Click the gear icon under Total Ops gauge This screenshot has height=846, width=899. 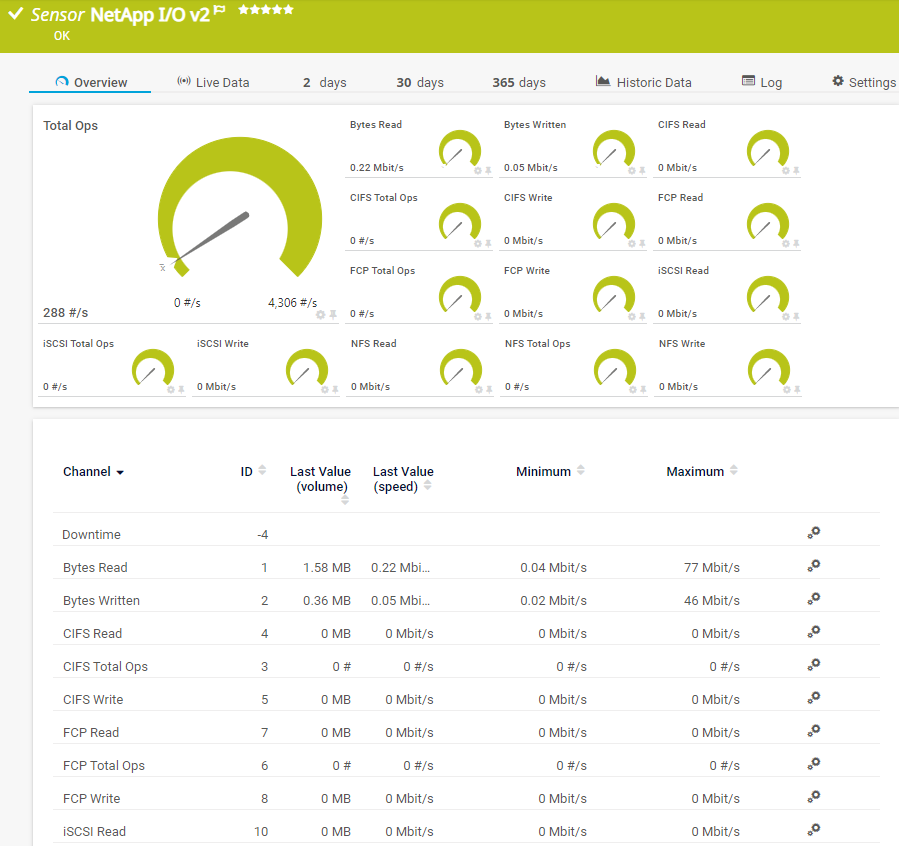(x=321, y=314)
